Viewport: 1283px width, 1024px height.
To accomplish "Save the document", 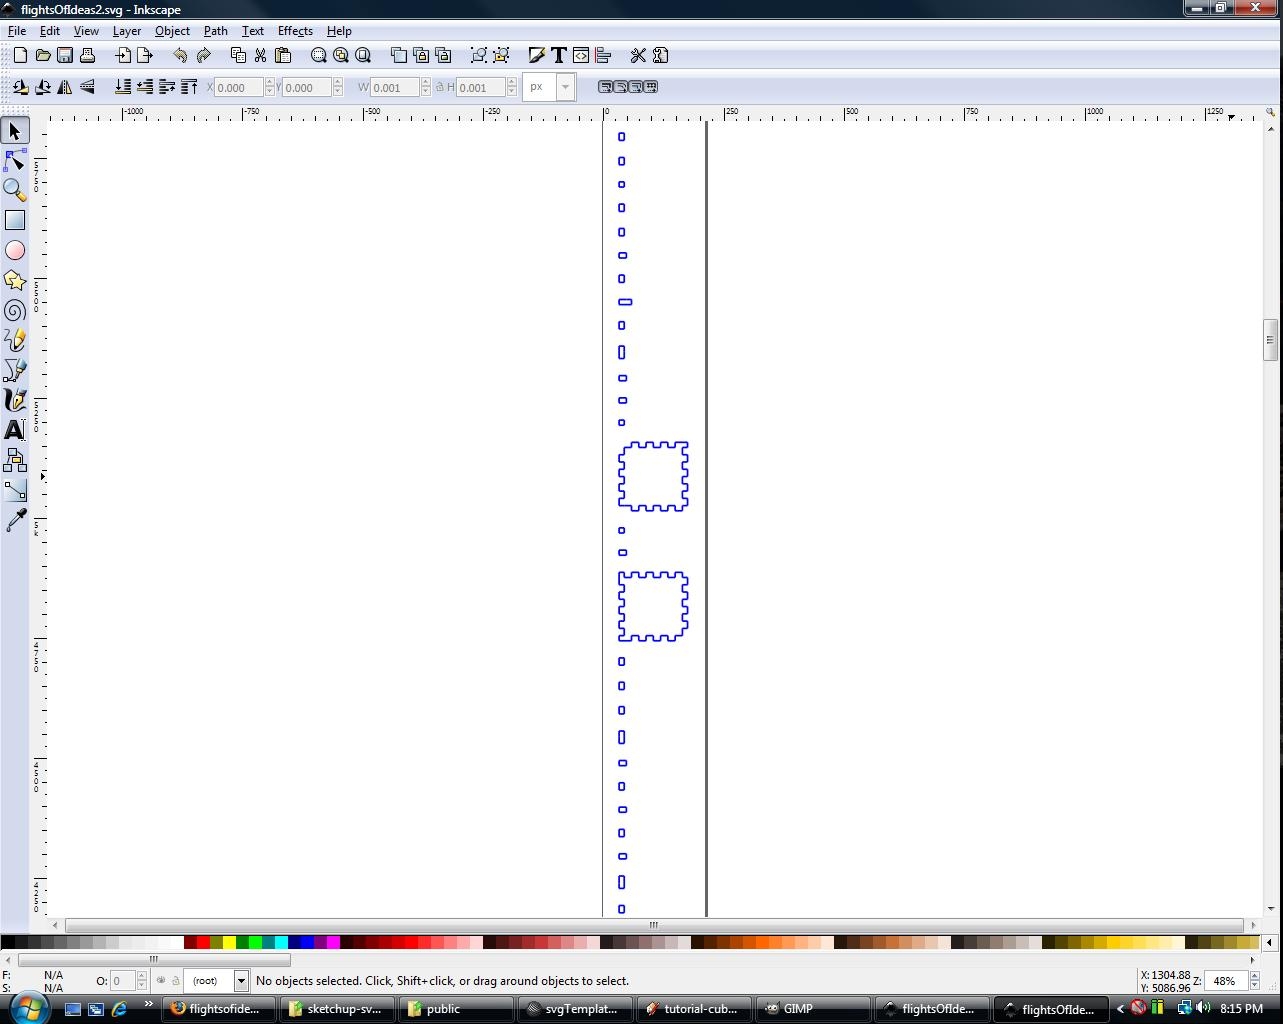I will (65, 55).
